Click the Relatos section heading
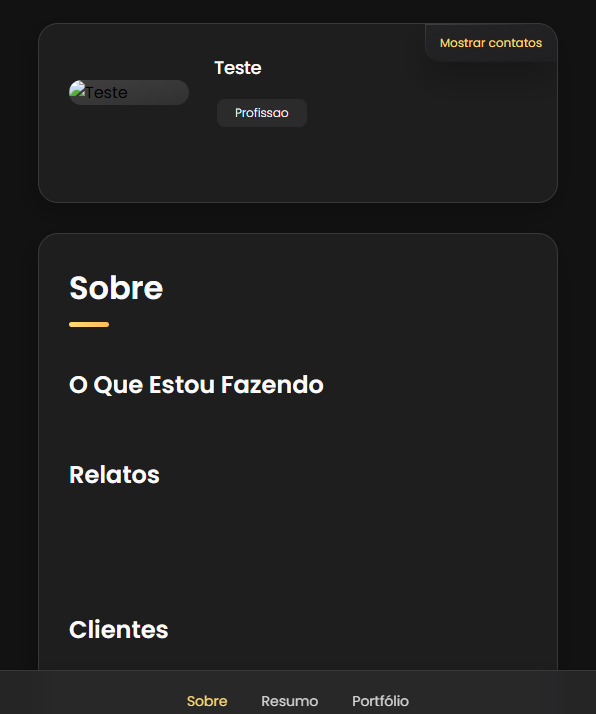Image resolution: width=596 pixels, height=714 pixels. point(114,474)
